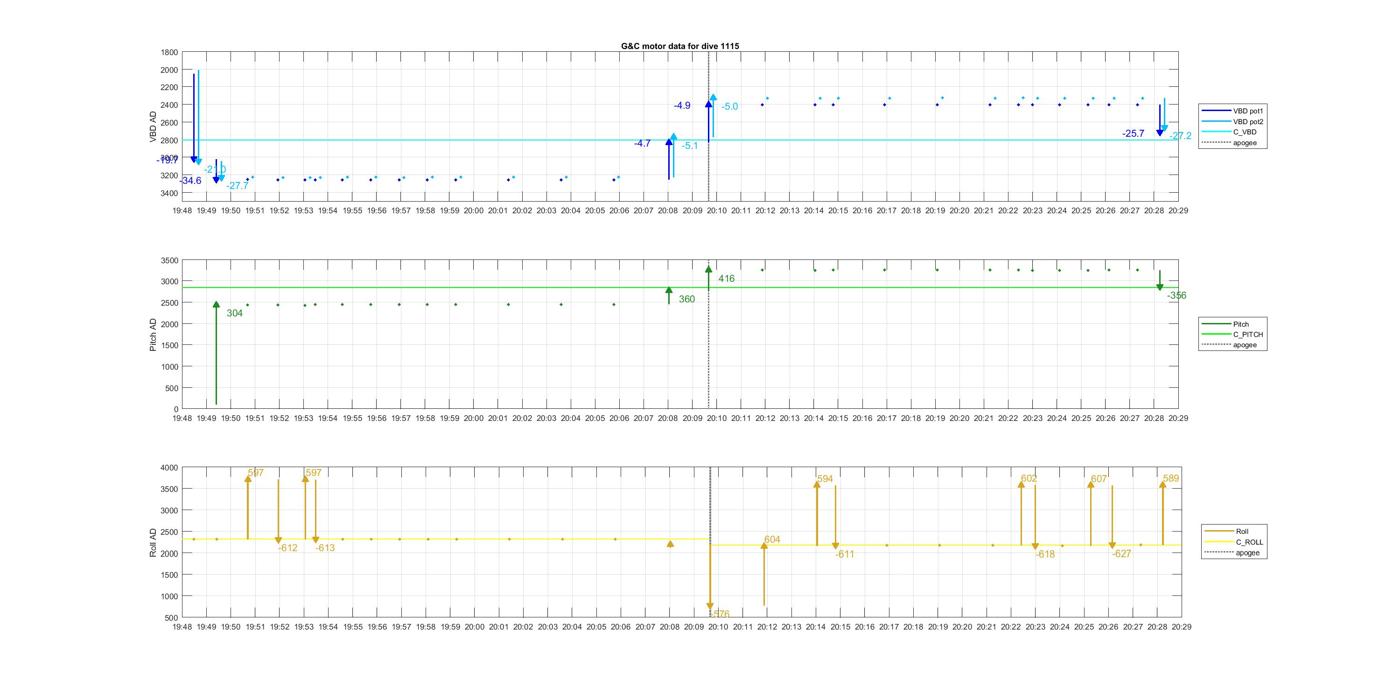Click the 'Pitch AD' y-axis label
Image resolution: width=1400 pixels, height=693 pixels.
tap(153, 334)
